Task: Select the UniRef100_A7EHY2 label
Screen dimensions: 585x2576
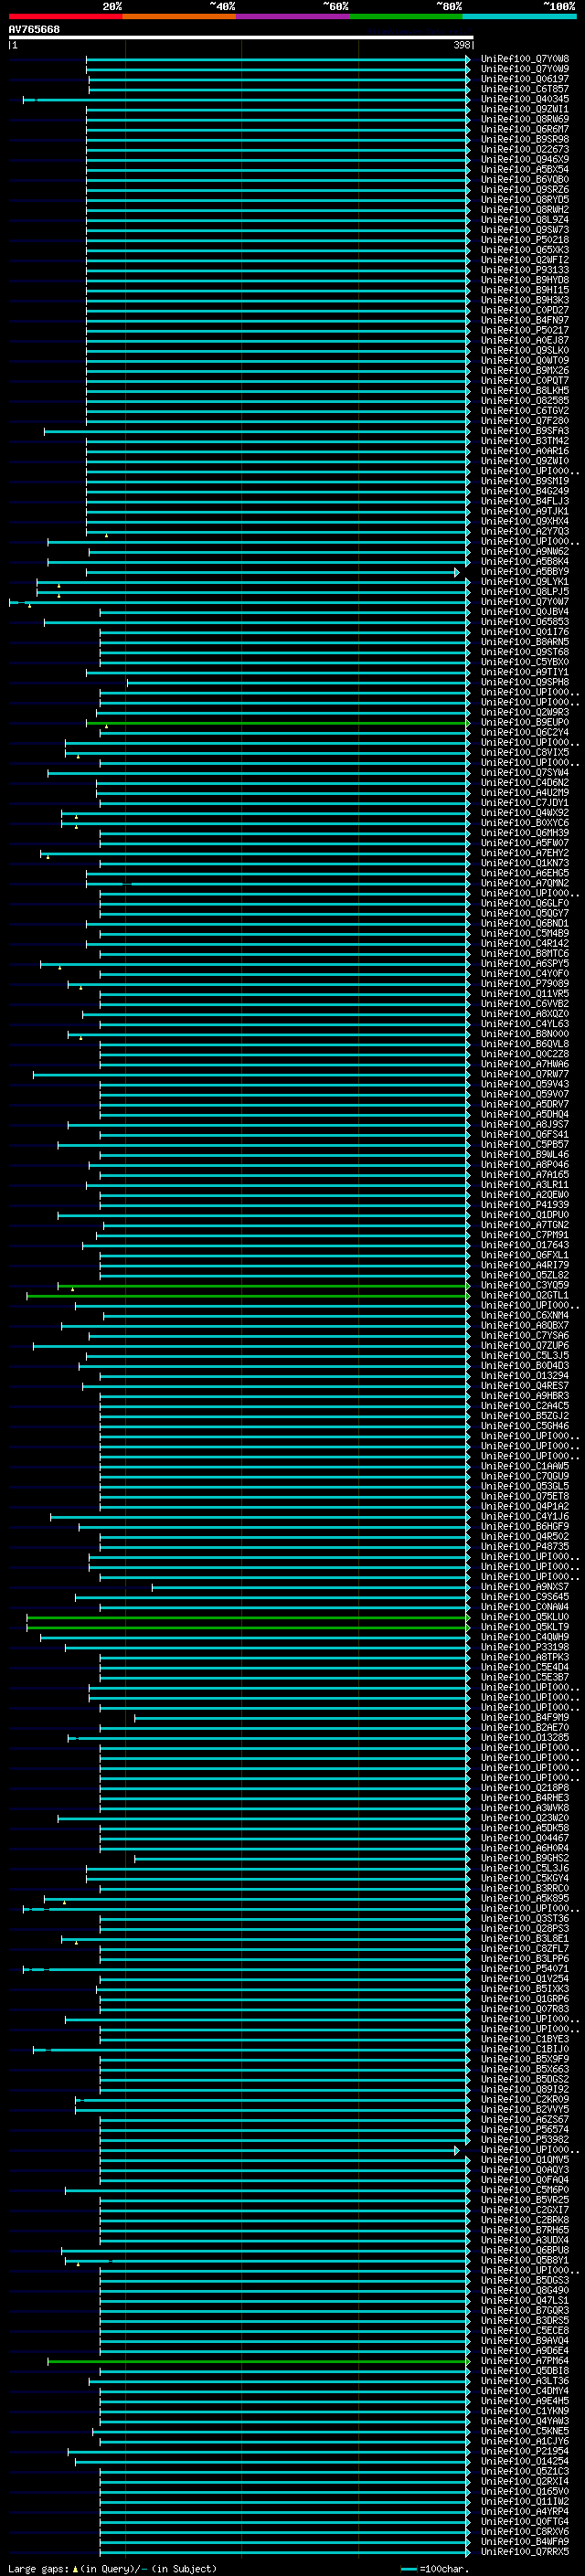Action: (524, 853)
